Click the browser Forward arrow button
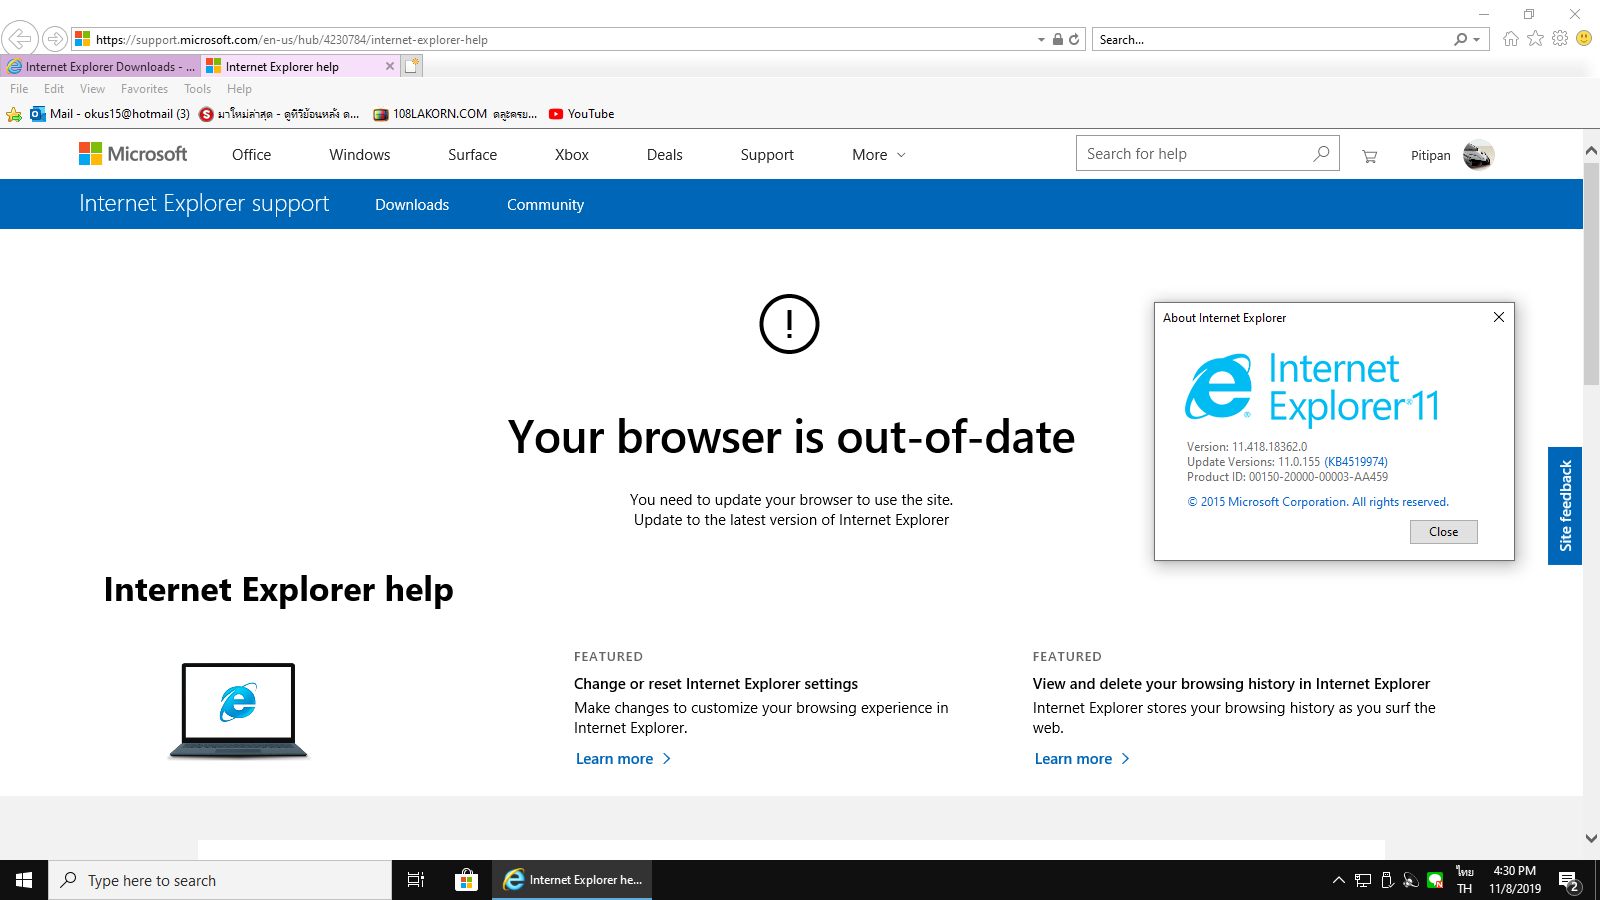Image resolution: width=1600 pixels, height=900 pixels. click(x=55, y=39)
